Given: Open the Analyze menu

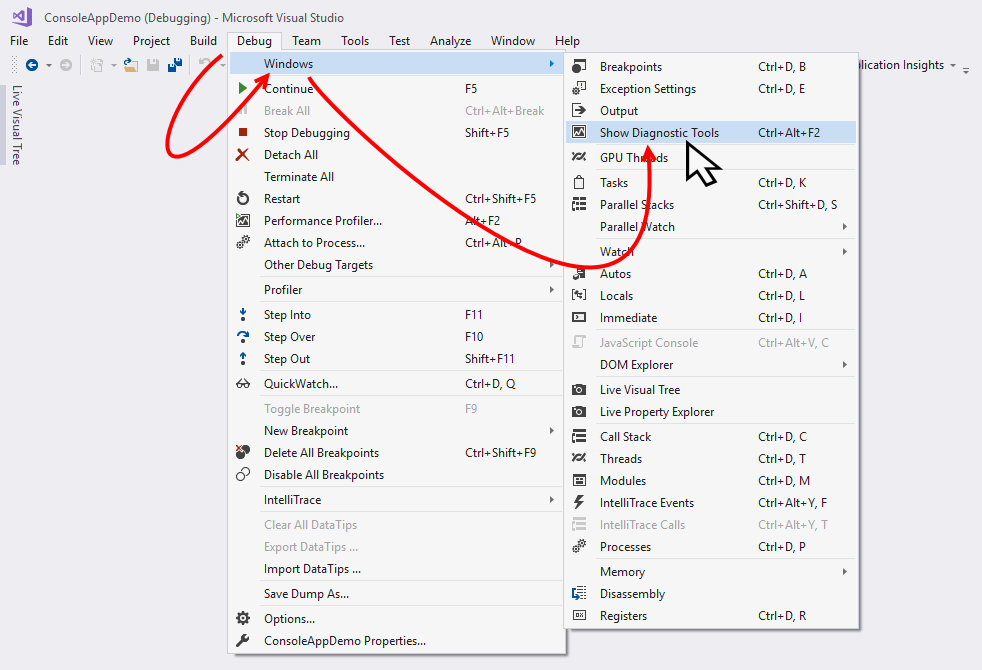Looking at the screenshot, I should 450,41.
